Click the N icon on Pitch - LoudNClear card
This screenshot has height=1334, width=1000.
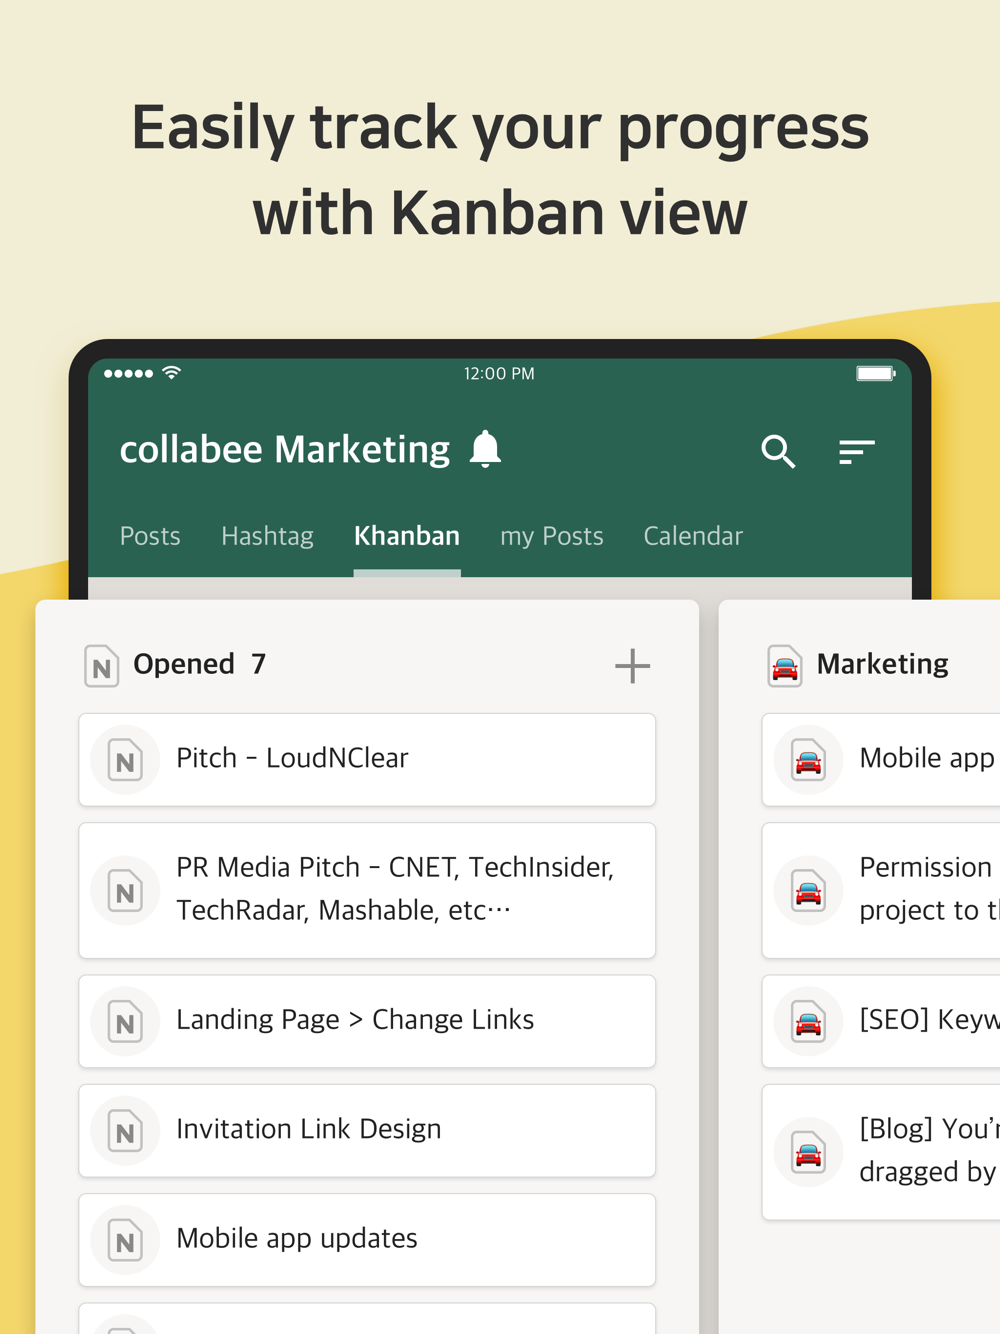point(125,760)
